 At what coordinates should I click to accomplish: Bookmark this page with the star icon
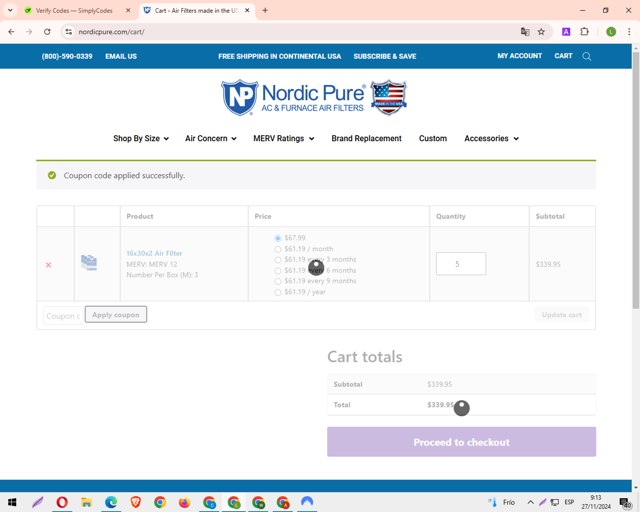tap(541, 32)
